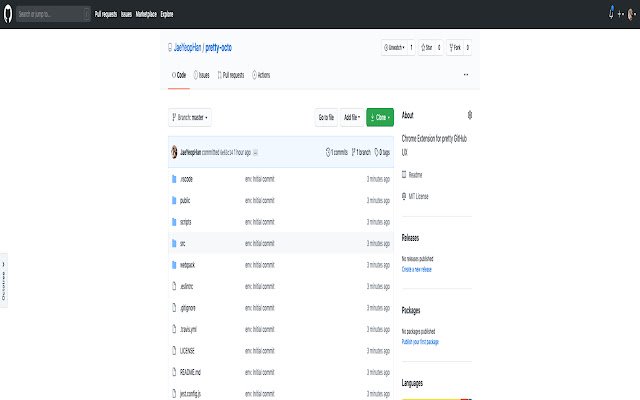Switch to the repository Pull requests tab
The width and height of the screenshot is (640, 400).
tap(231, 75)
